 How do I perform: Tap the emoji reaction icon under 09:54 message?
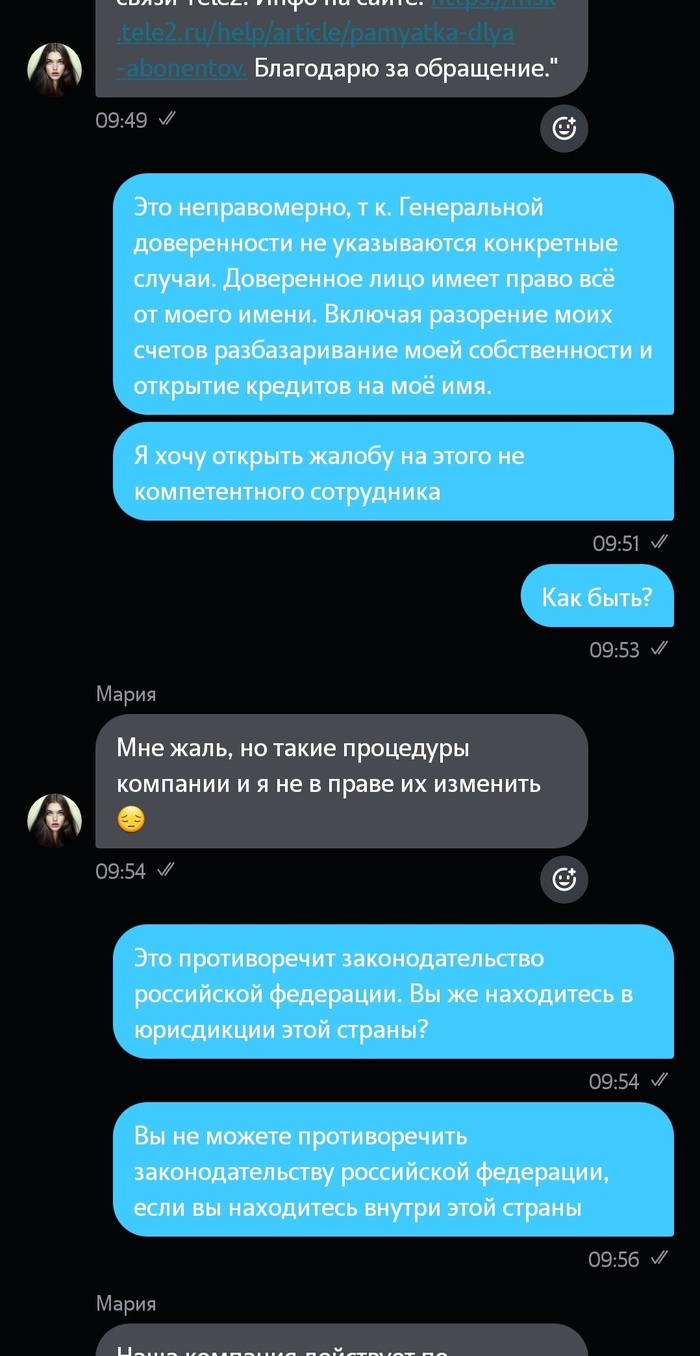(564, 879)
